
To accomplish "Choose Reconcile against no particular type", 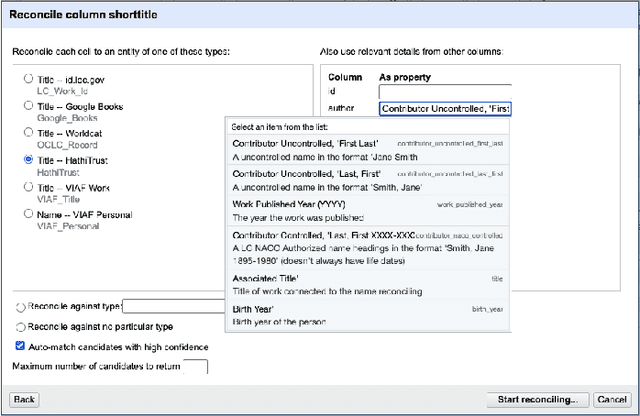I will coord(20,327).
